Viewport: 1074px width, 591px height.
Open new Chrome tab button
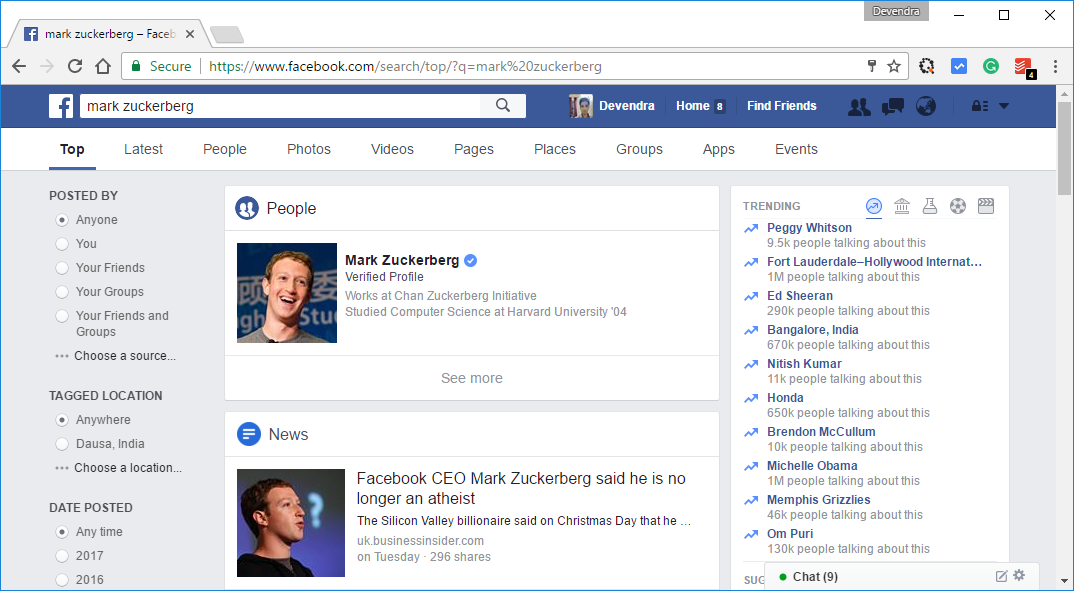tap(226, 34)
